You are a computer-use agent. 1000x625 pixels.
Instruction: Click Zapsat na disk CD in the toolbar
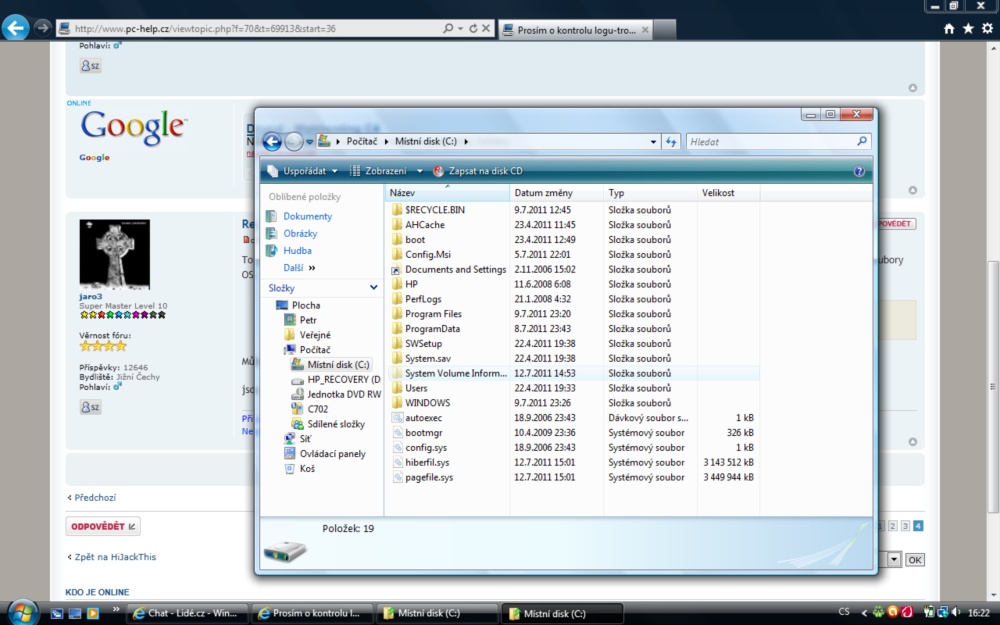478,171
